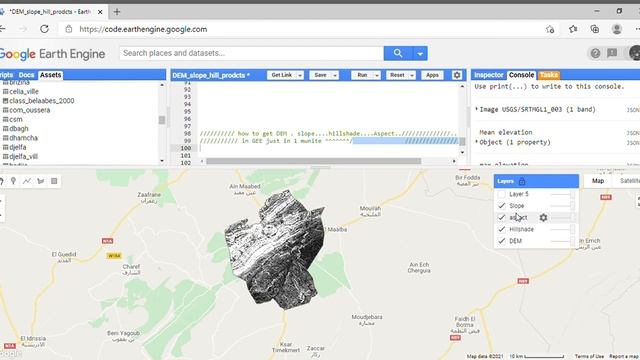Image resolution: width=640 pixels, height=360 pixels.
Task: Open a new browser tab
Action: pyautogui.click(x=117, y=12)
